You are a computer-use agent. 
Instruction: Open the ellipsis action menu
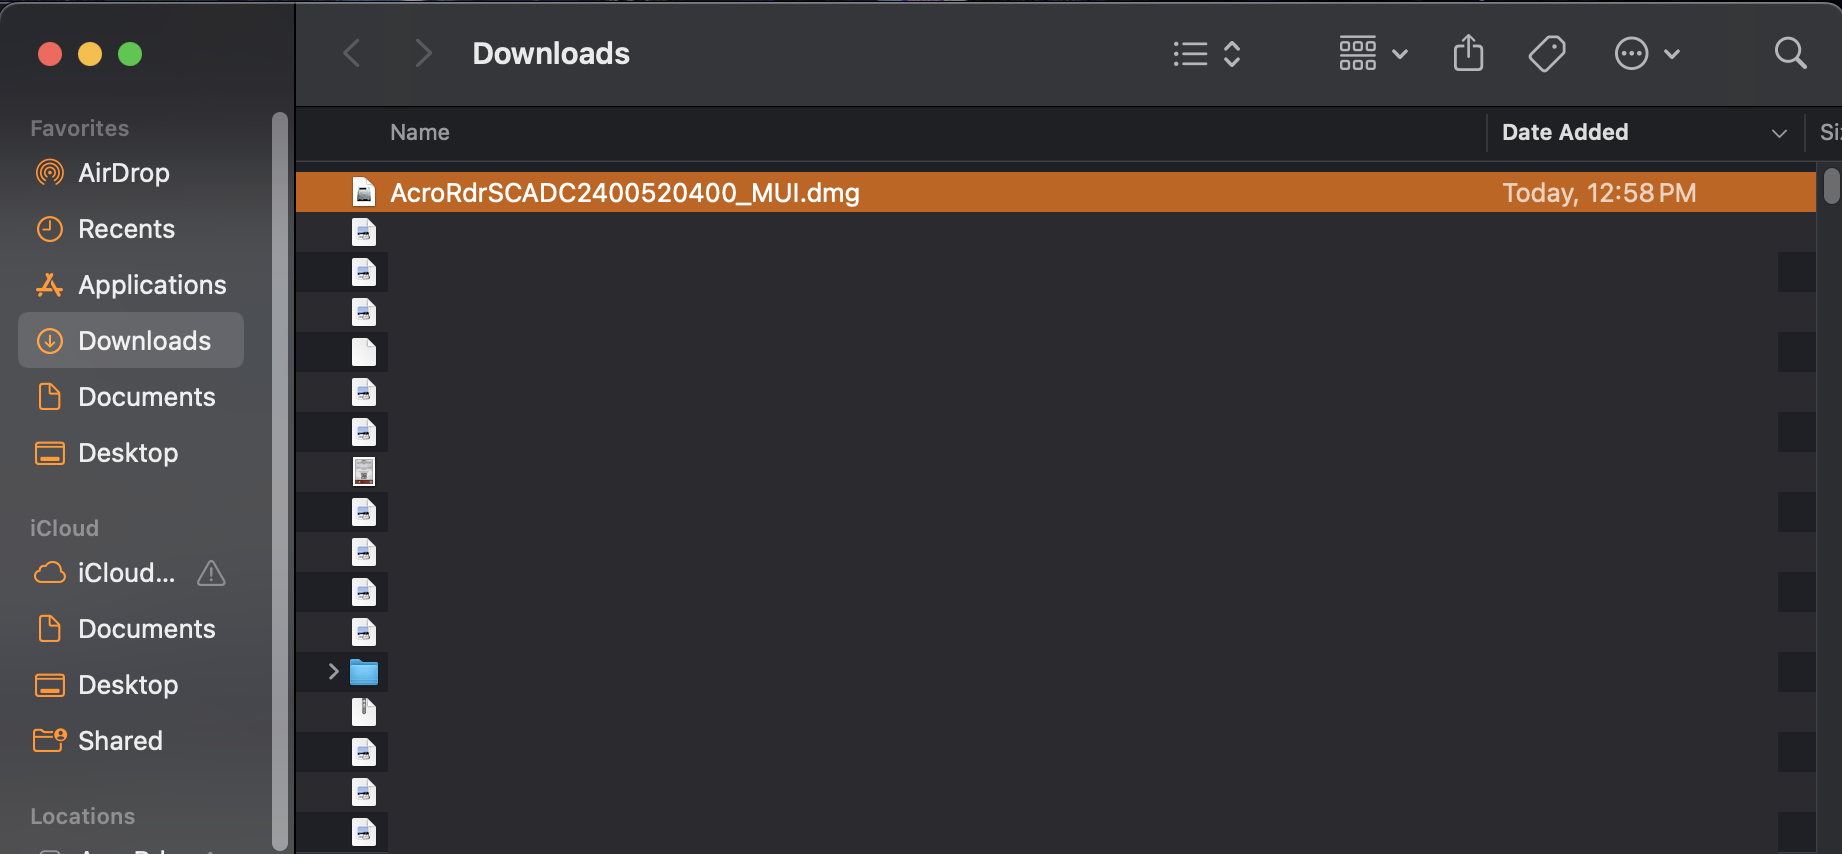click(1647, 53)
